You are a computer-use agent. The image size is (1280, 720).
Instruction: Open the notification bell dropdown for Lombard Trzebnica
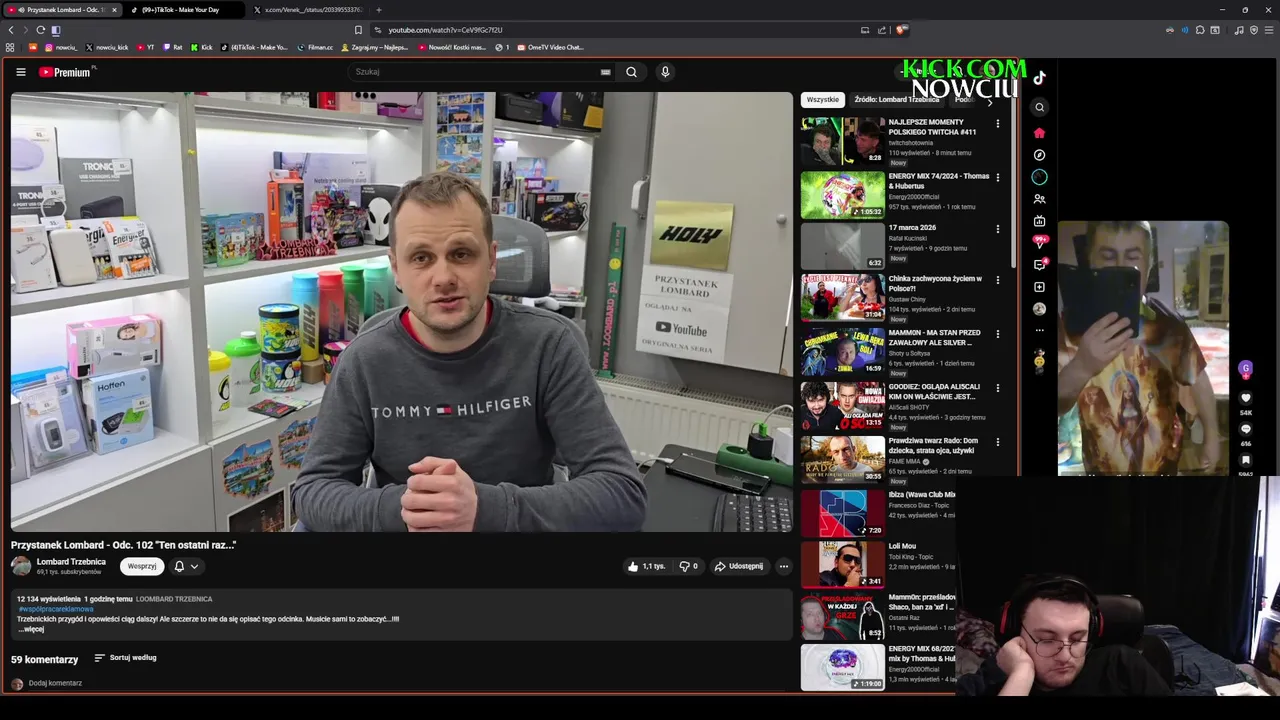click(186, 566)
